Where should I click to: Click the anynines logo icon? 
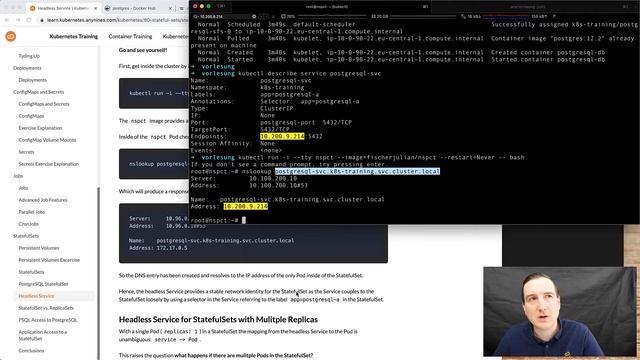tap(11, 36)
